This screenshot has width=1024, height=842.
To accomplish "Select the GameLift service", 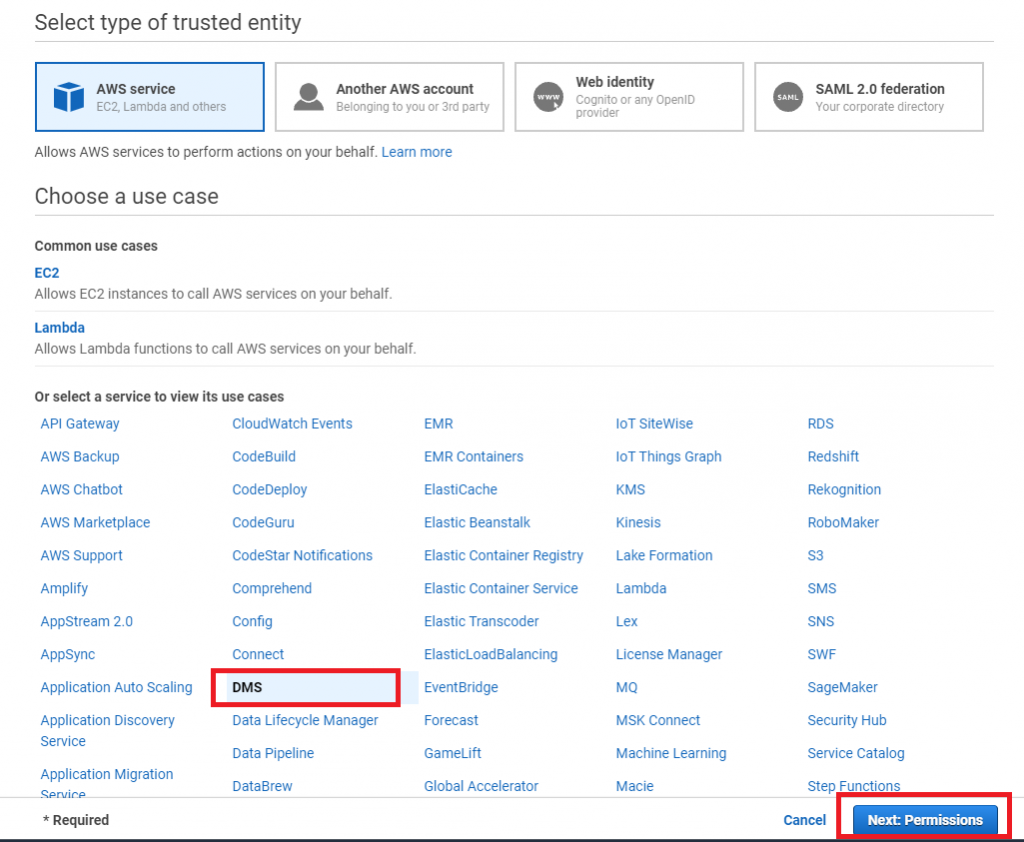I will coord(453,753).
